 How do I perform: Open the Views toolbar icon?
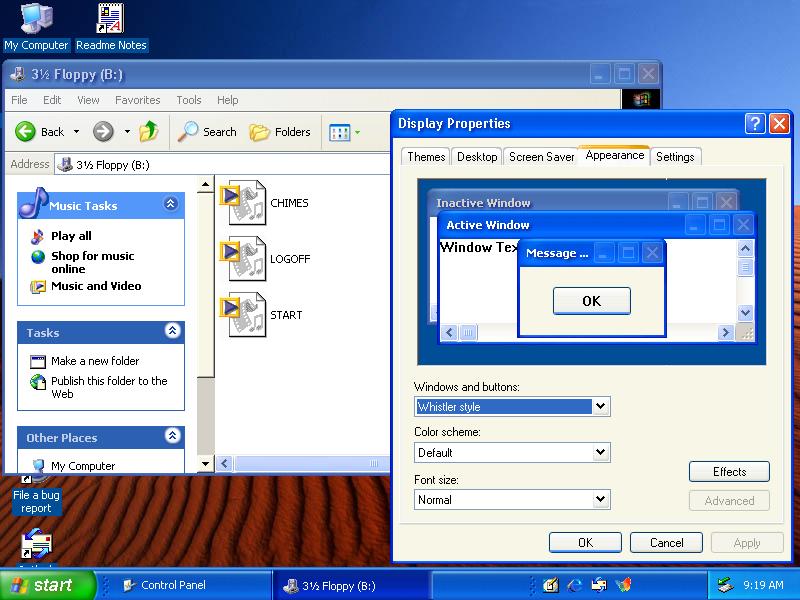click(x=339, y=133)
